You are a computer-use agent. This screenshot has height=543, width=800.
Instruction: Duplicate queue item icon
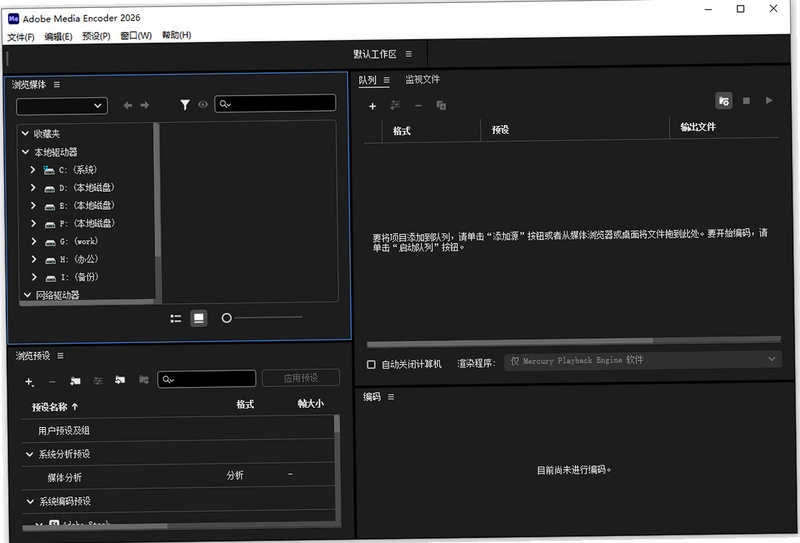[441, 105]
